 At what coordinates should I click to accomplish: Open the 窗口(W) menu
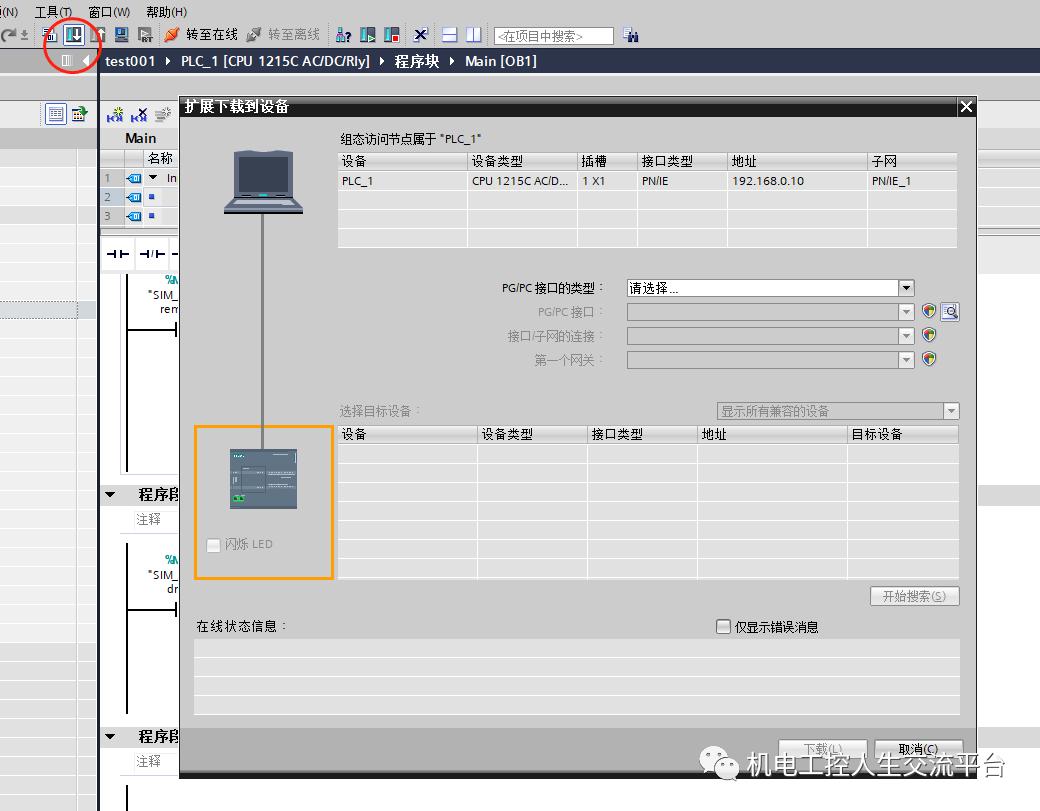coord(108,11)
